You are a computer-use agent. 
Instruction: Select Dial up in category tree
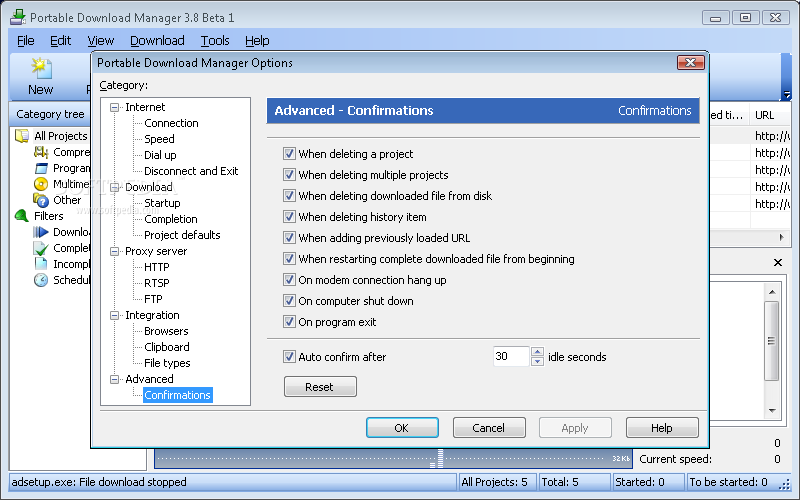tap(160, 155)
